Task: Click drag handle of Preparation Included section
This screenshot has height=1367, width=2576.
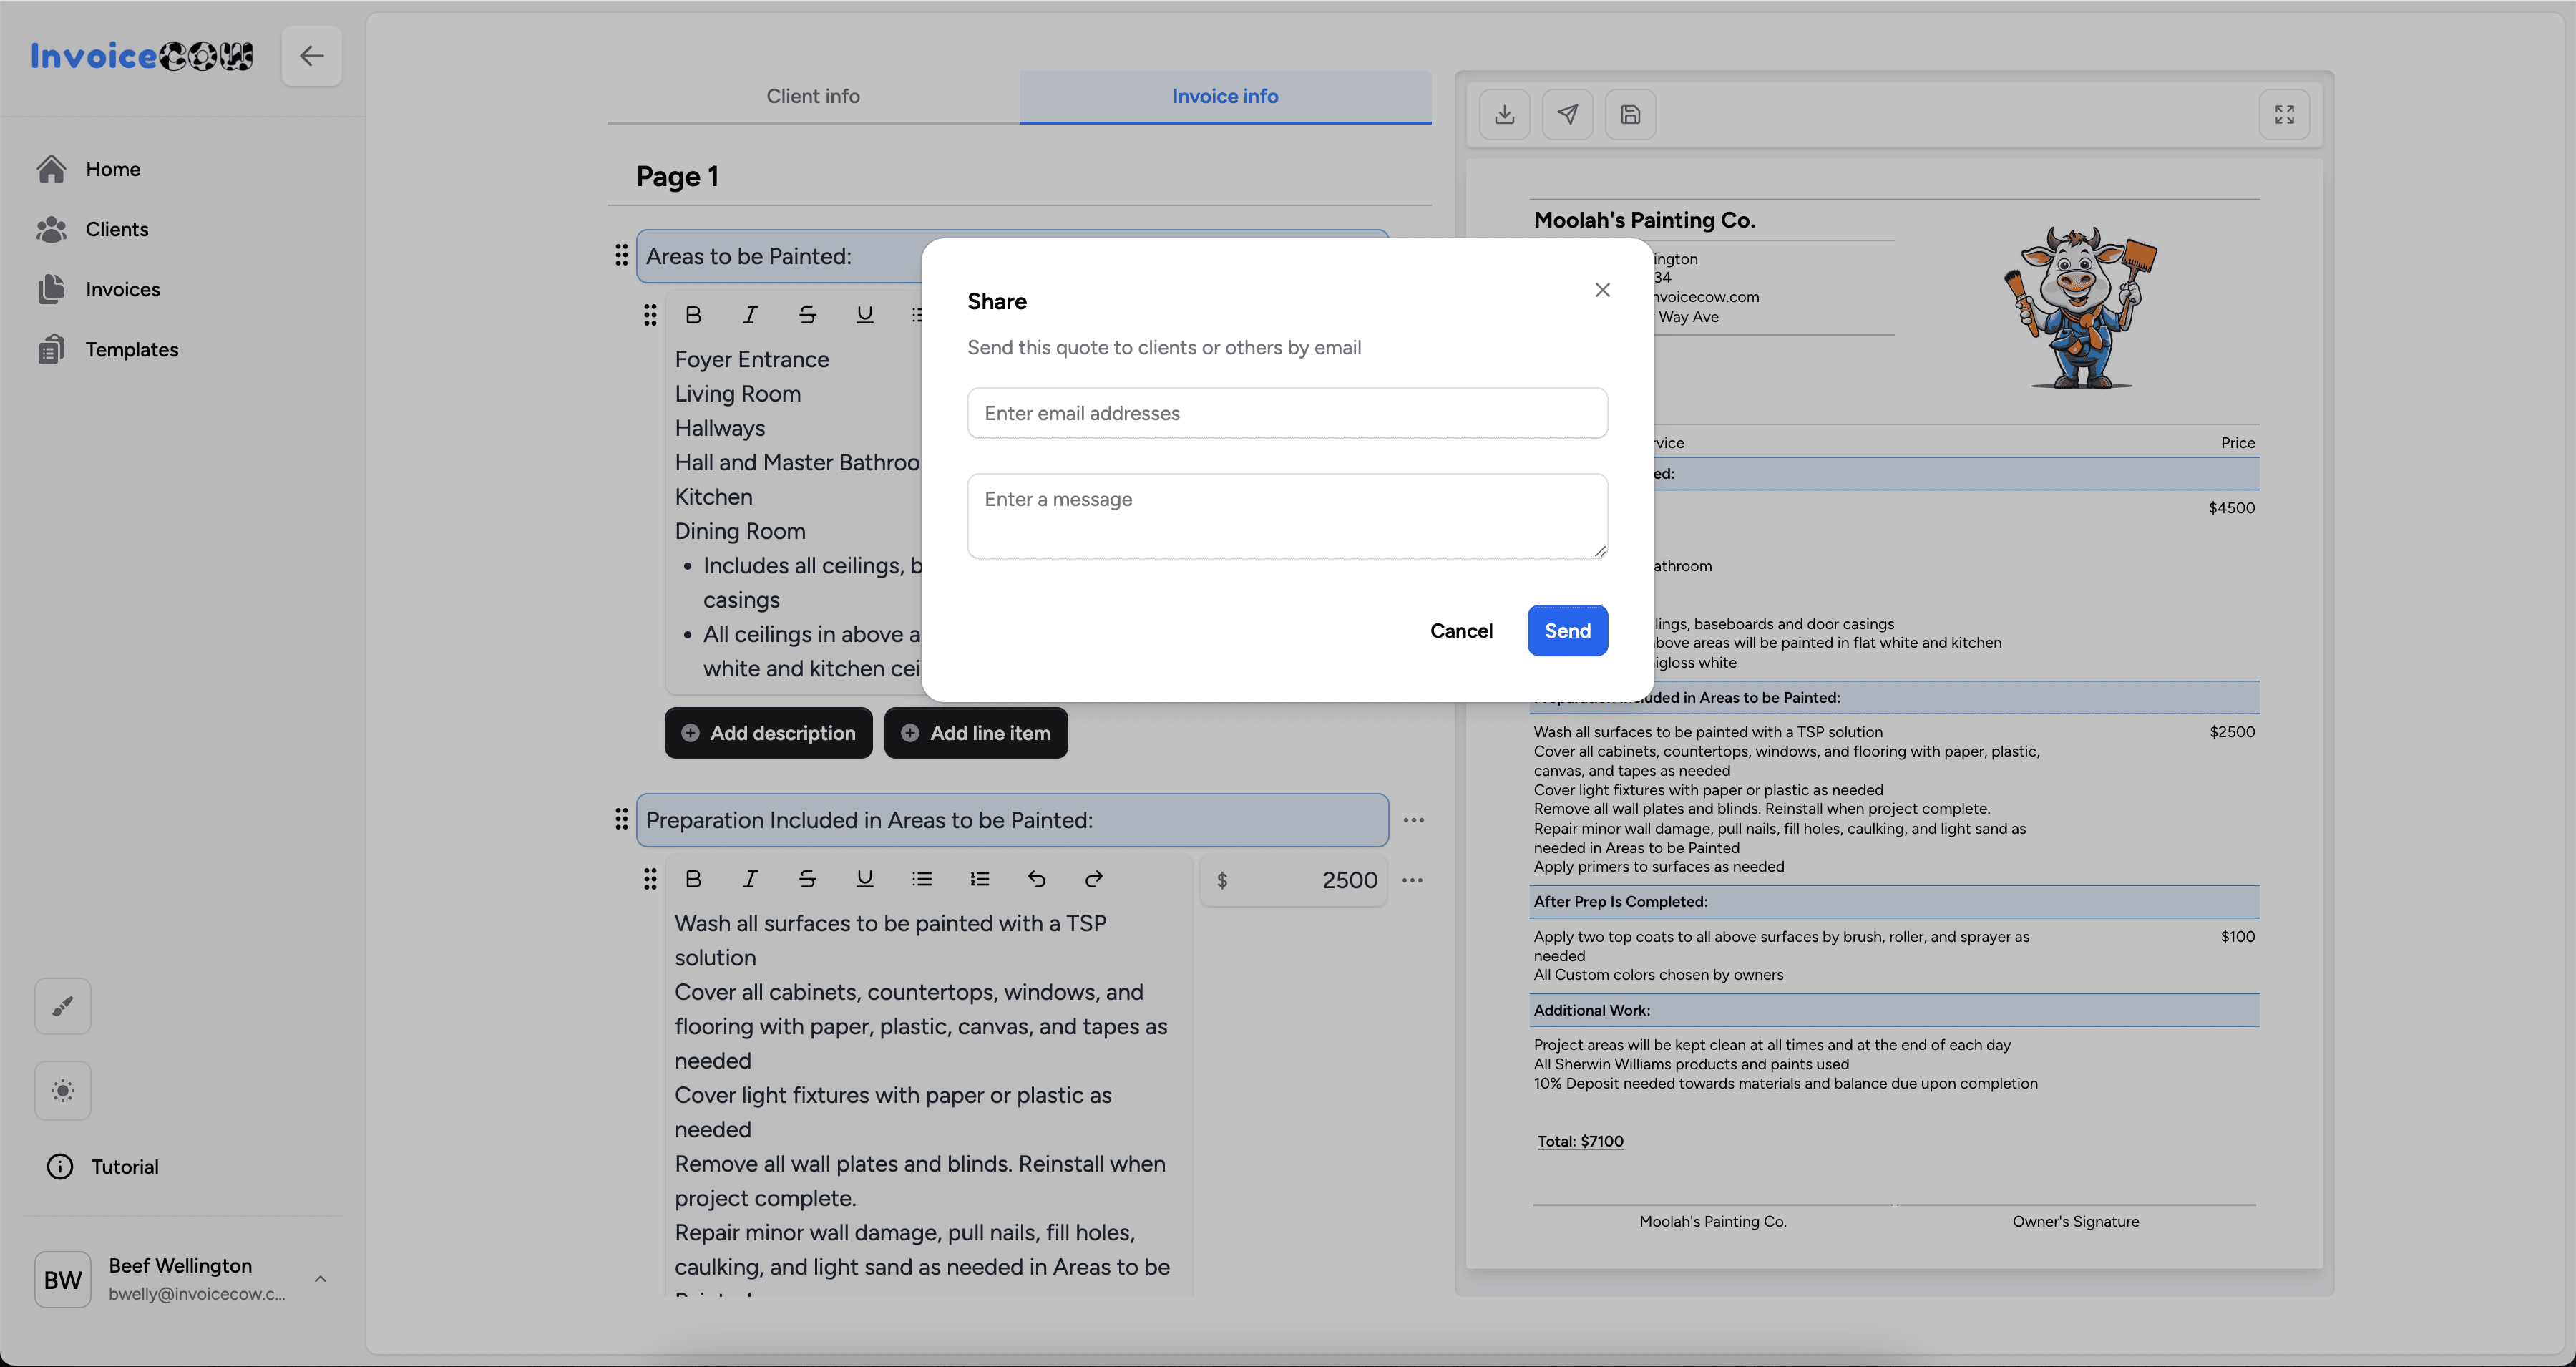Action: (621, 819)
